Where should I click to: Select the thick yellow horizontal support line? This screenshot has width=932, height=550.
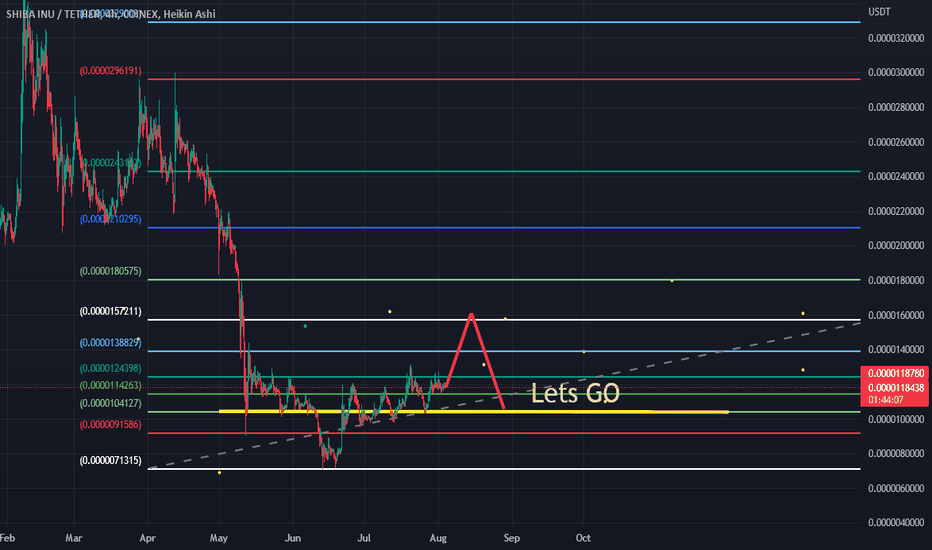tap(474, 411)
